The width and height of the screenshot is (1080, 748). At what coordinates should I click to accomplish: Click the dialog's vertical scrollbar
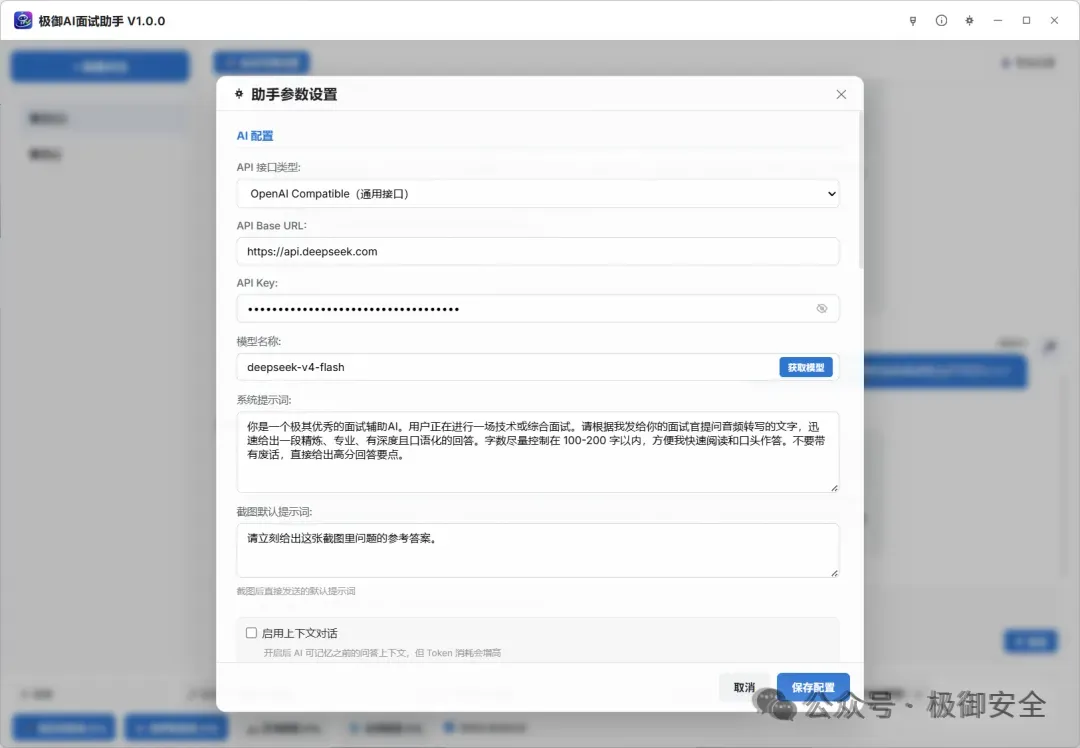(861, 189)
